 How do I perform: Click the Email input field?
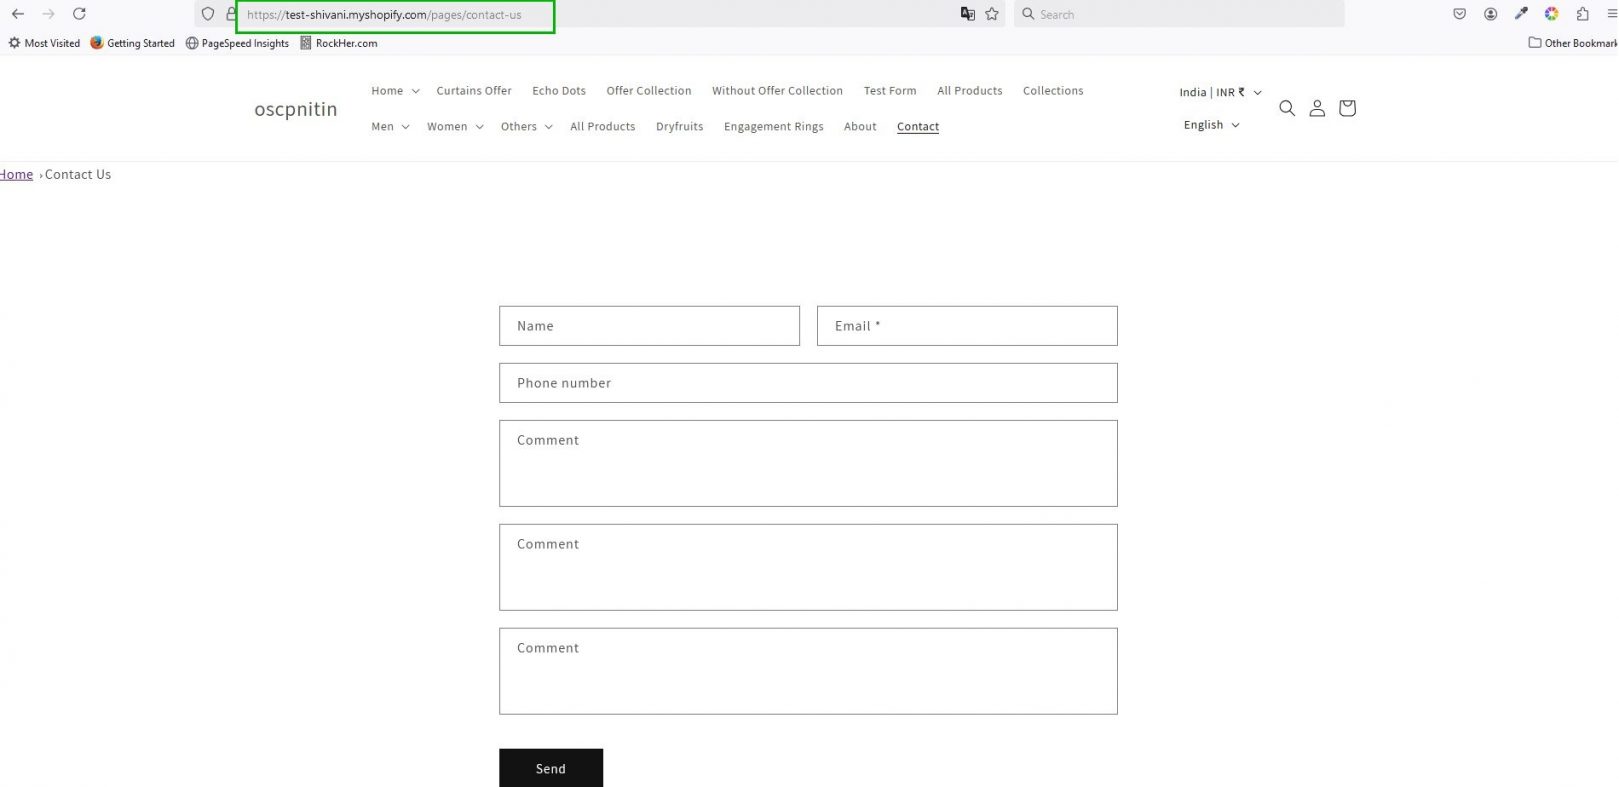[966, 326]
